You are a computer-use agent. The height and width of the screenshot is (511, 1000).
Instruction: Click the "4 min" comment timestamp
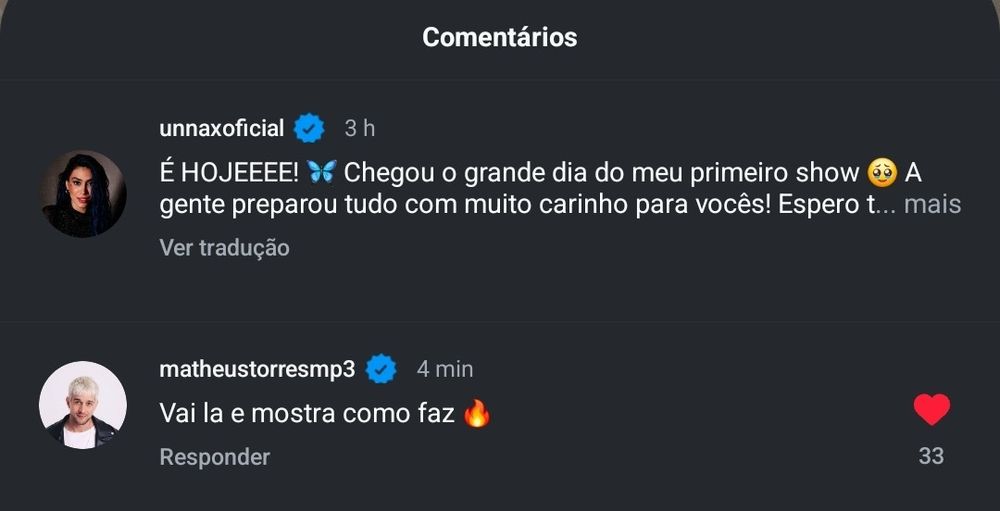(445, 369)
